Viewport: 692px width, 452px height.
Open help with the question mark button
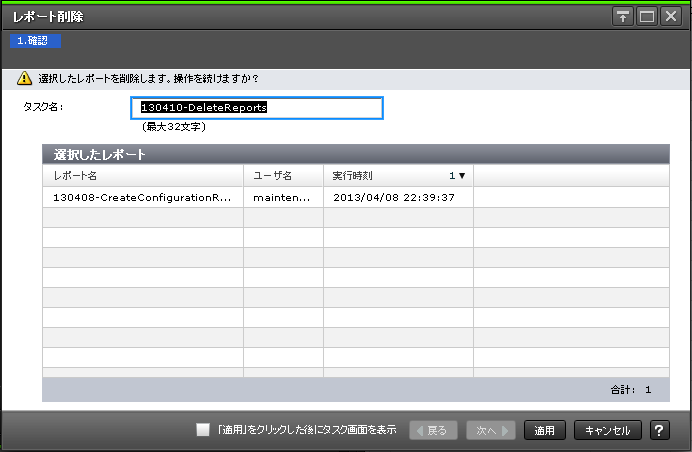pyautogui.click(x=659, y=430)
